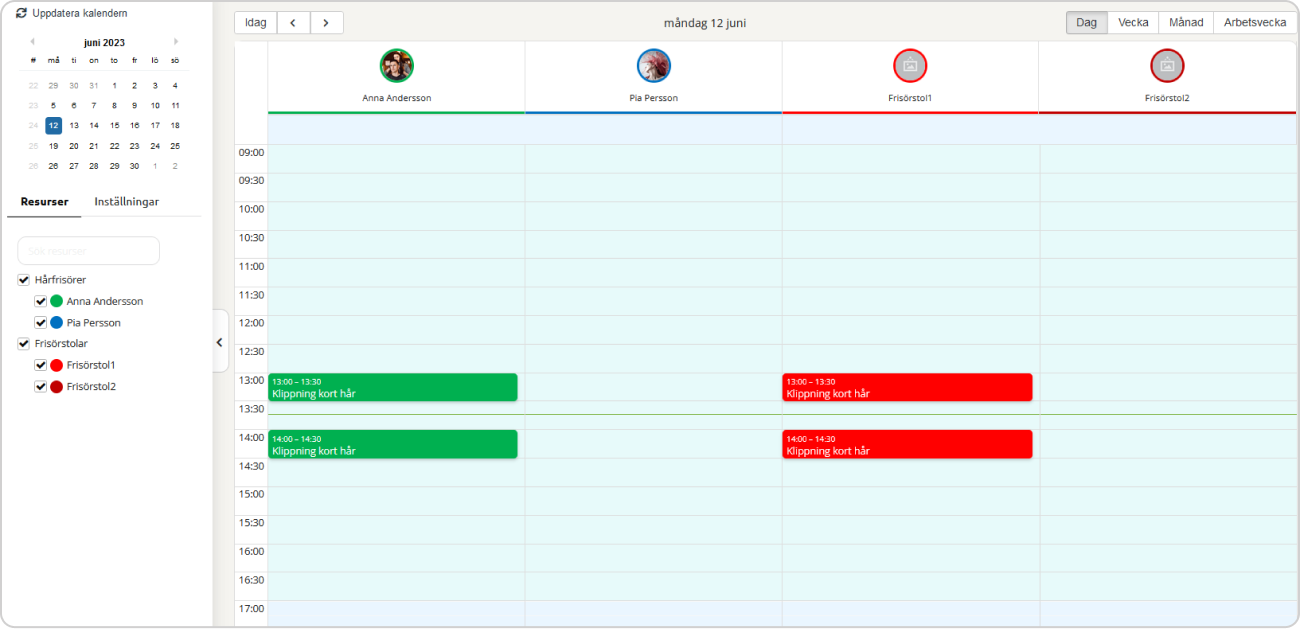Image resolution: width=1300 pixels, height=629 pixels.
Task: Open Anna Andersson's 13:00 Klippning kort hår booking
Action: (x=393, y=388)
